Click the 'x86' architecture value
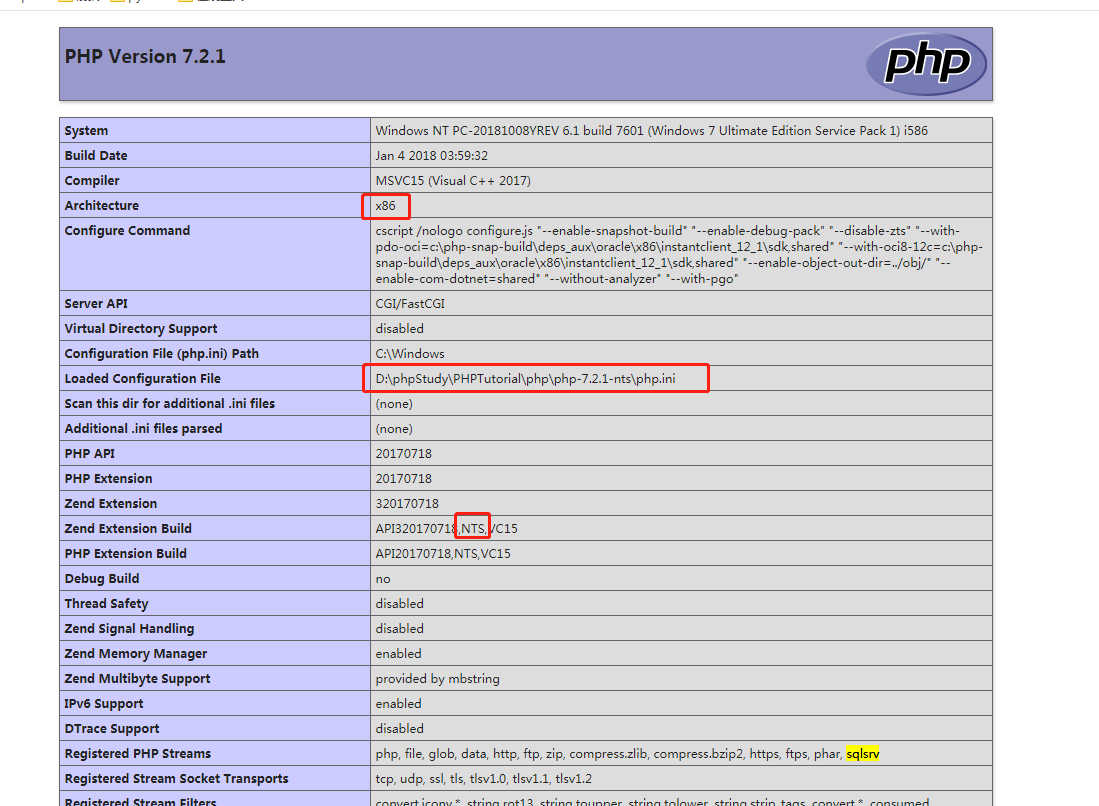Screen dimensions: 1099x806 (x=385, y=205)
